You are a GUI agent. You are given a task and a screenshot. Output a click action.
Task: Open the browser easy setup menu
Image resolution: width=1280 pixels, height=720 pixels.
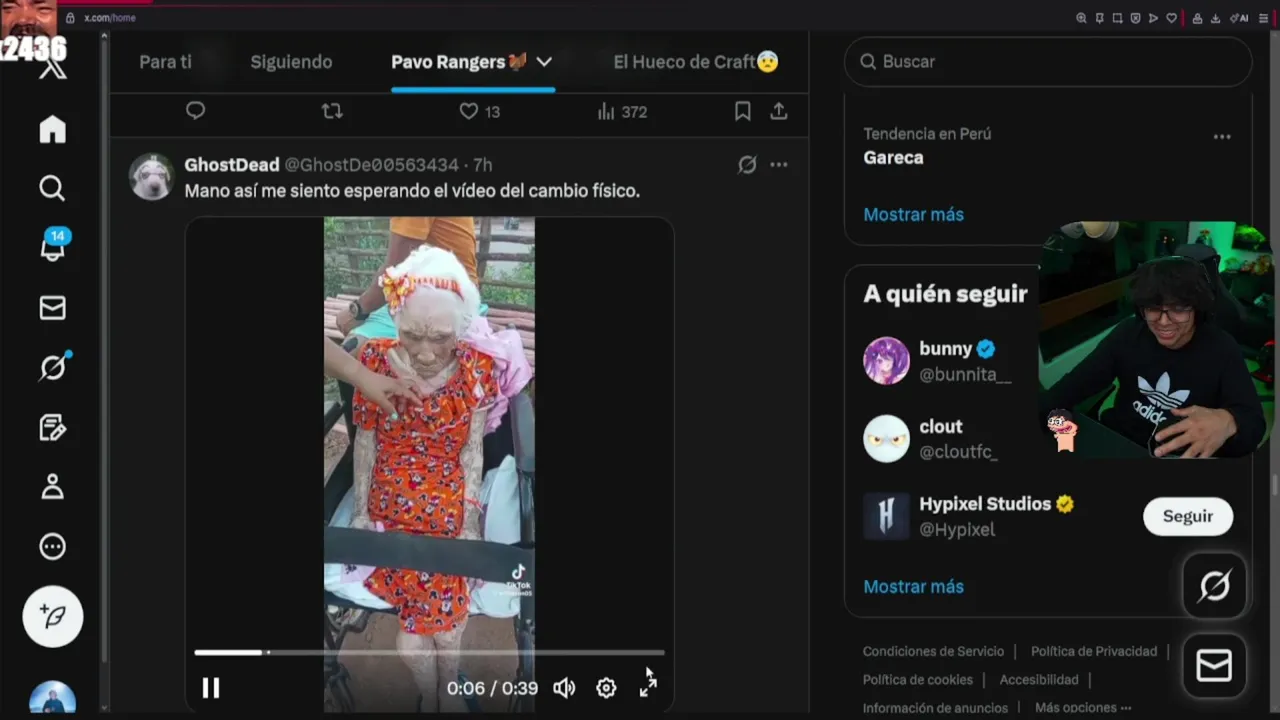1263,18
